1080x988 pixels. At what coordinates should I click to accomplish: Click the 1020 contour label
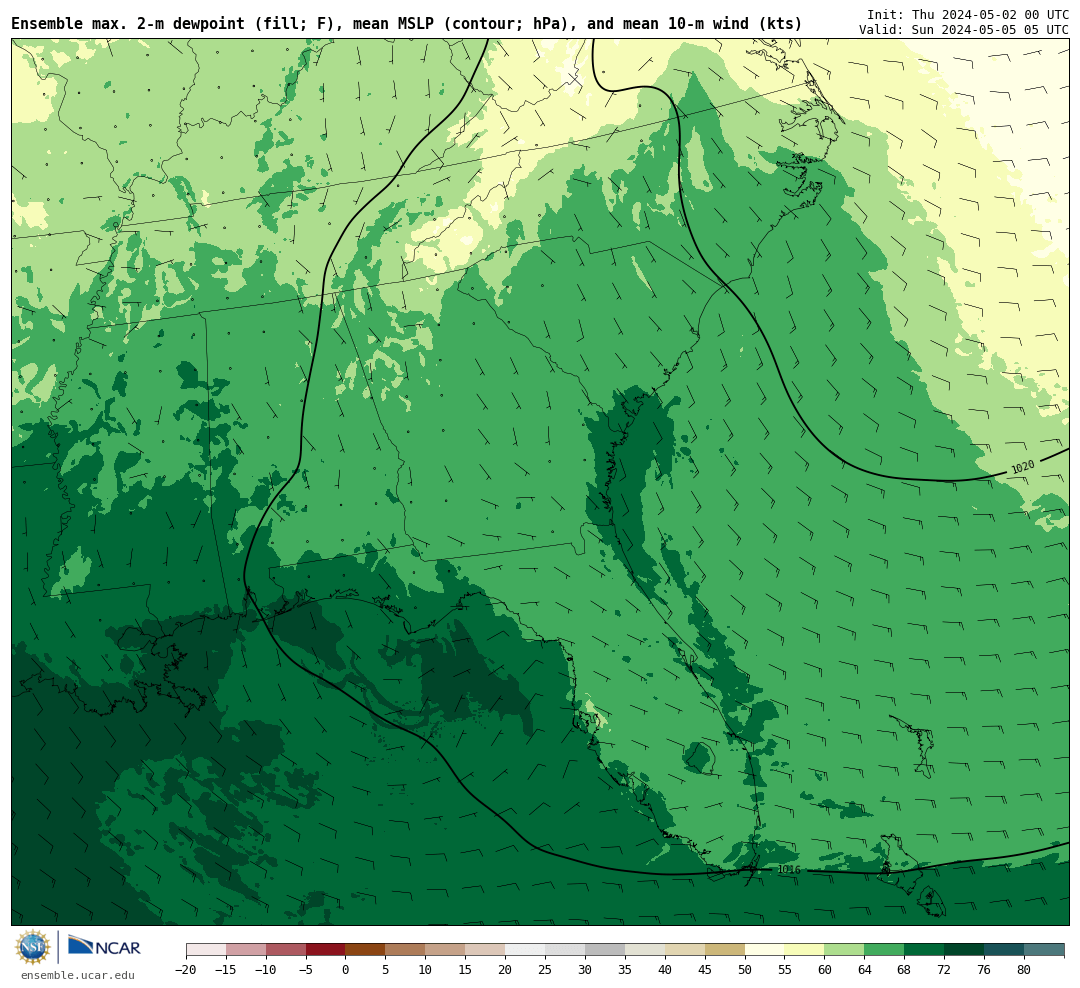click(x=1022, y=467)
